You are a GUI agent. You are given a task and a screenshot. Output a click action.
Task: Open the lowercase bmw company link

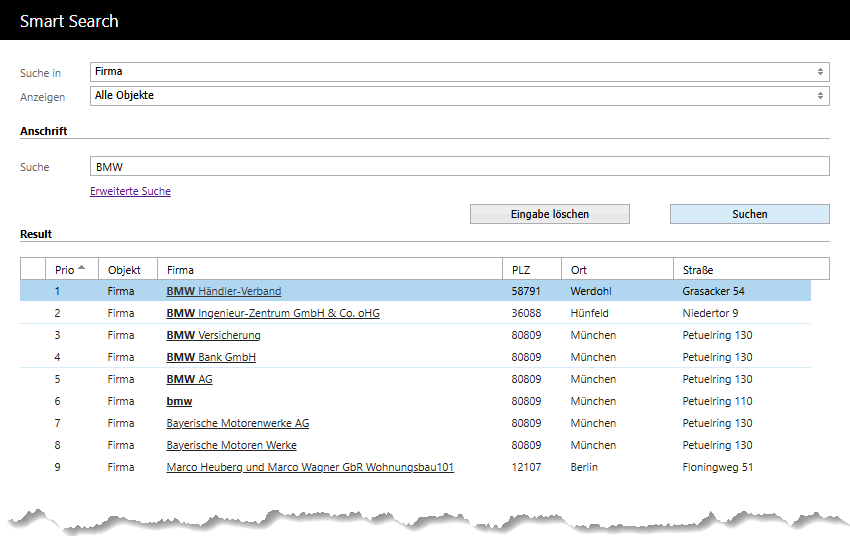point(179,402)
